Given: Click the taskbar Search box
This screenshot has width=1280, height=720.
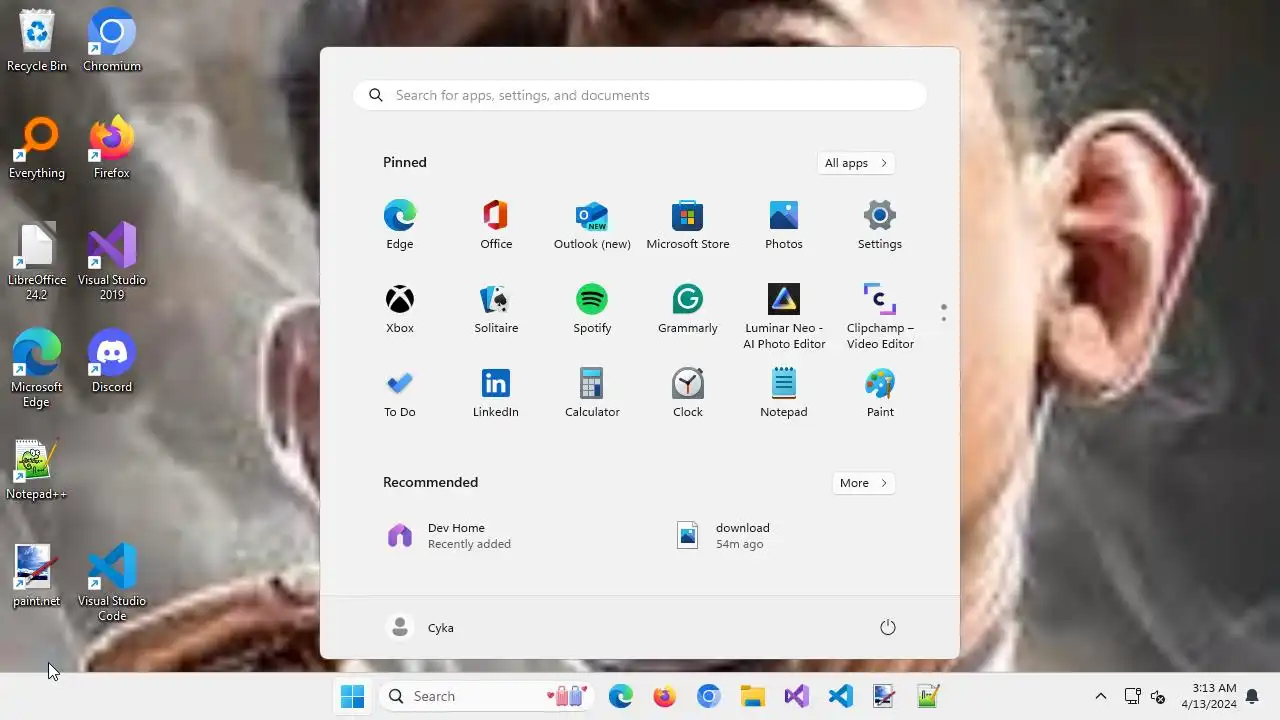Looking at the screenshot, I should point(487,696).
